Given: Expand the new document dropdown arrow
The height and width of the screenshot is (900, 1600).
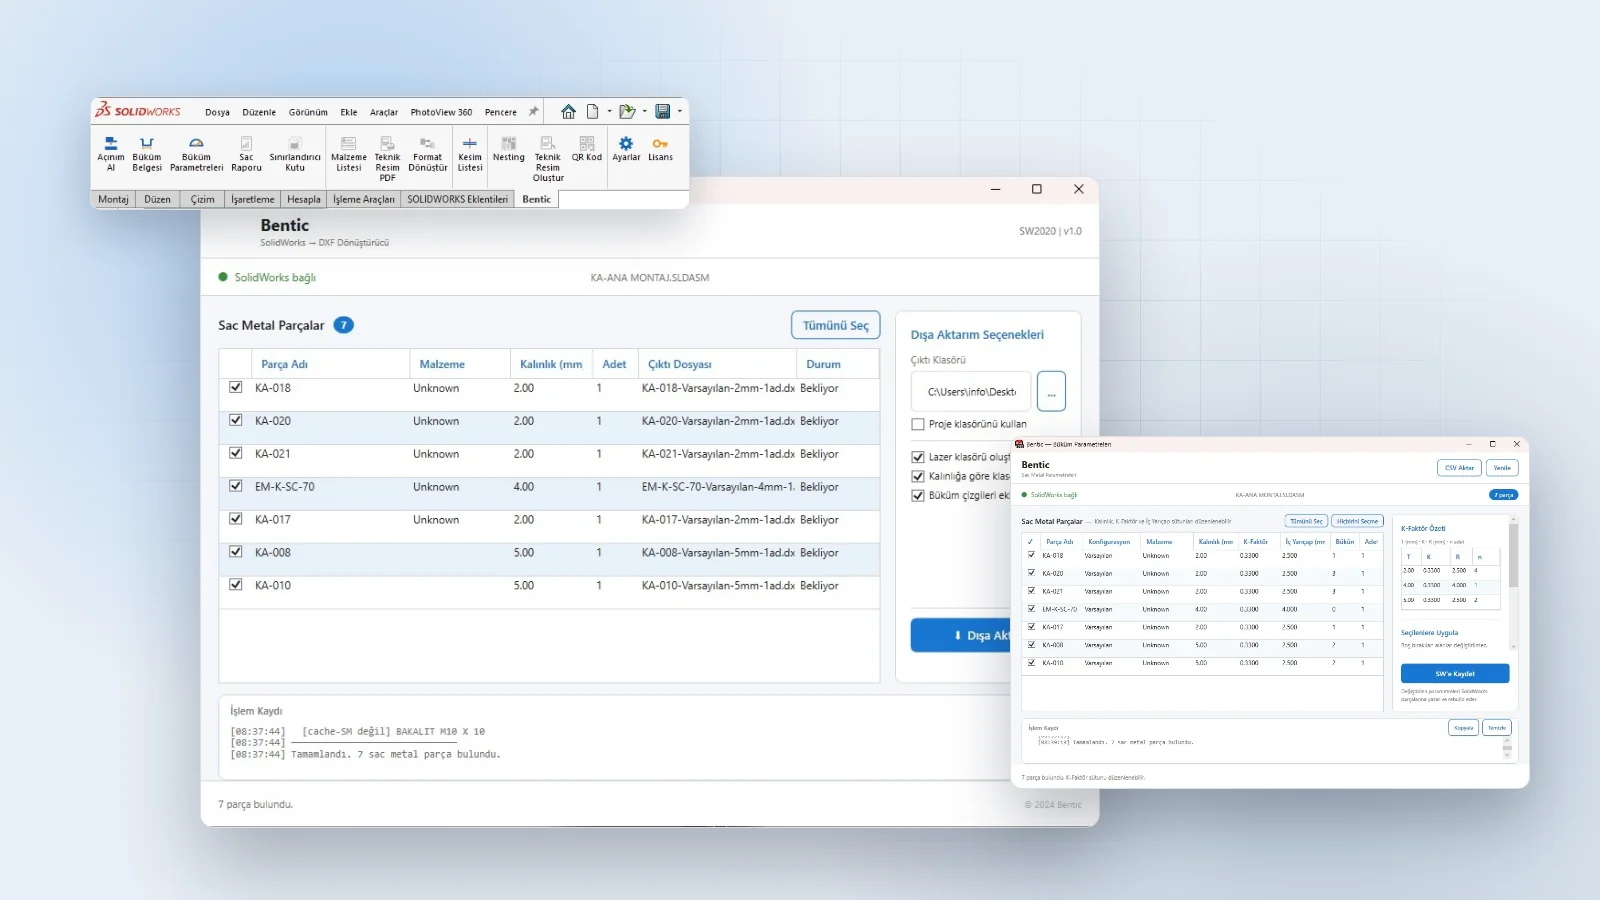Looking at the screenshot, I should pyautogui.click(x=610, y=112).
